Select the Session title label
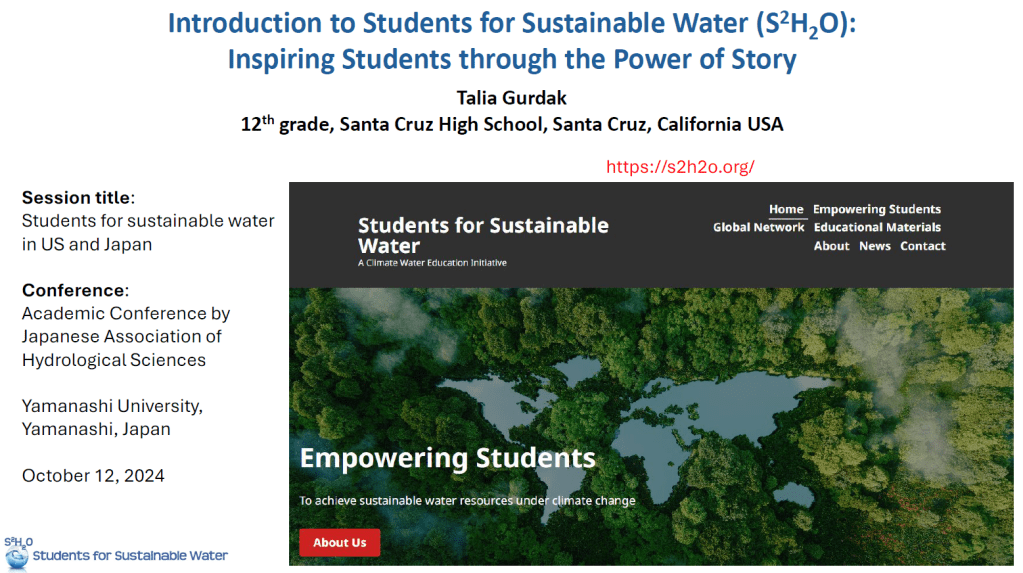 click(78, 197)
